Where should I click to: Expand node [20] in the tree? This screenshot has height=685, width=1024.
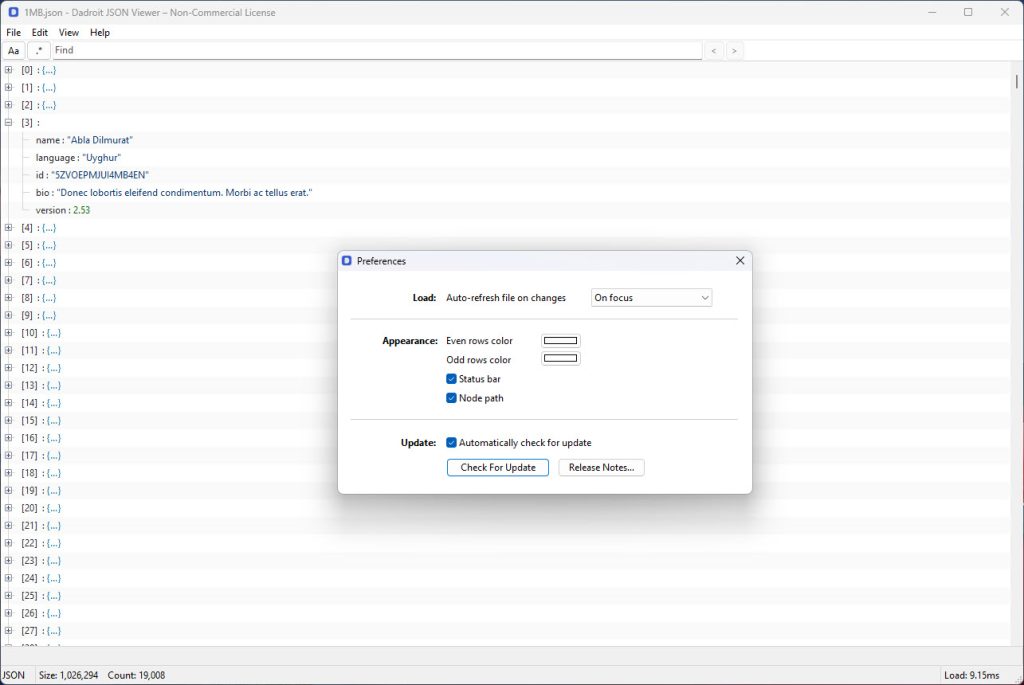pos(8,507)
